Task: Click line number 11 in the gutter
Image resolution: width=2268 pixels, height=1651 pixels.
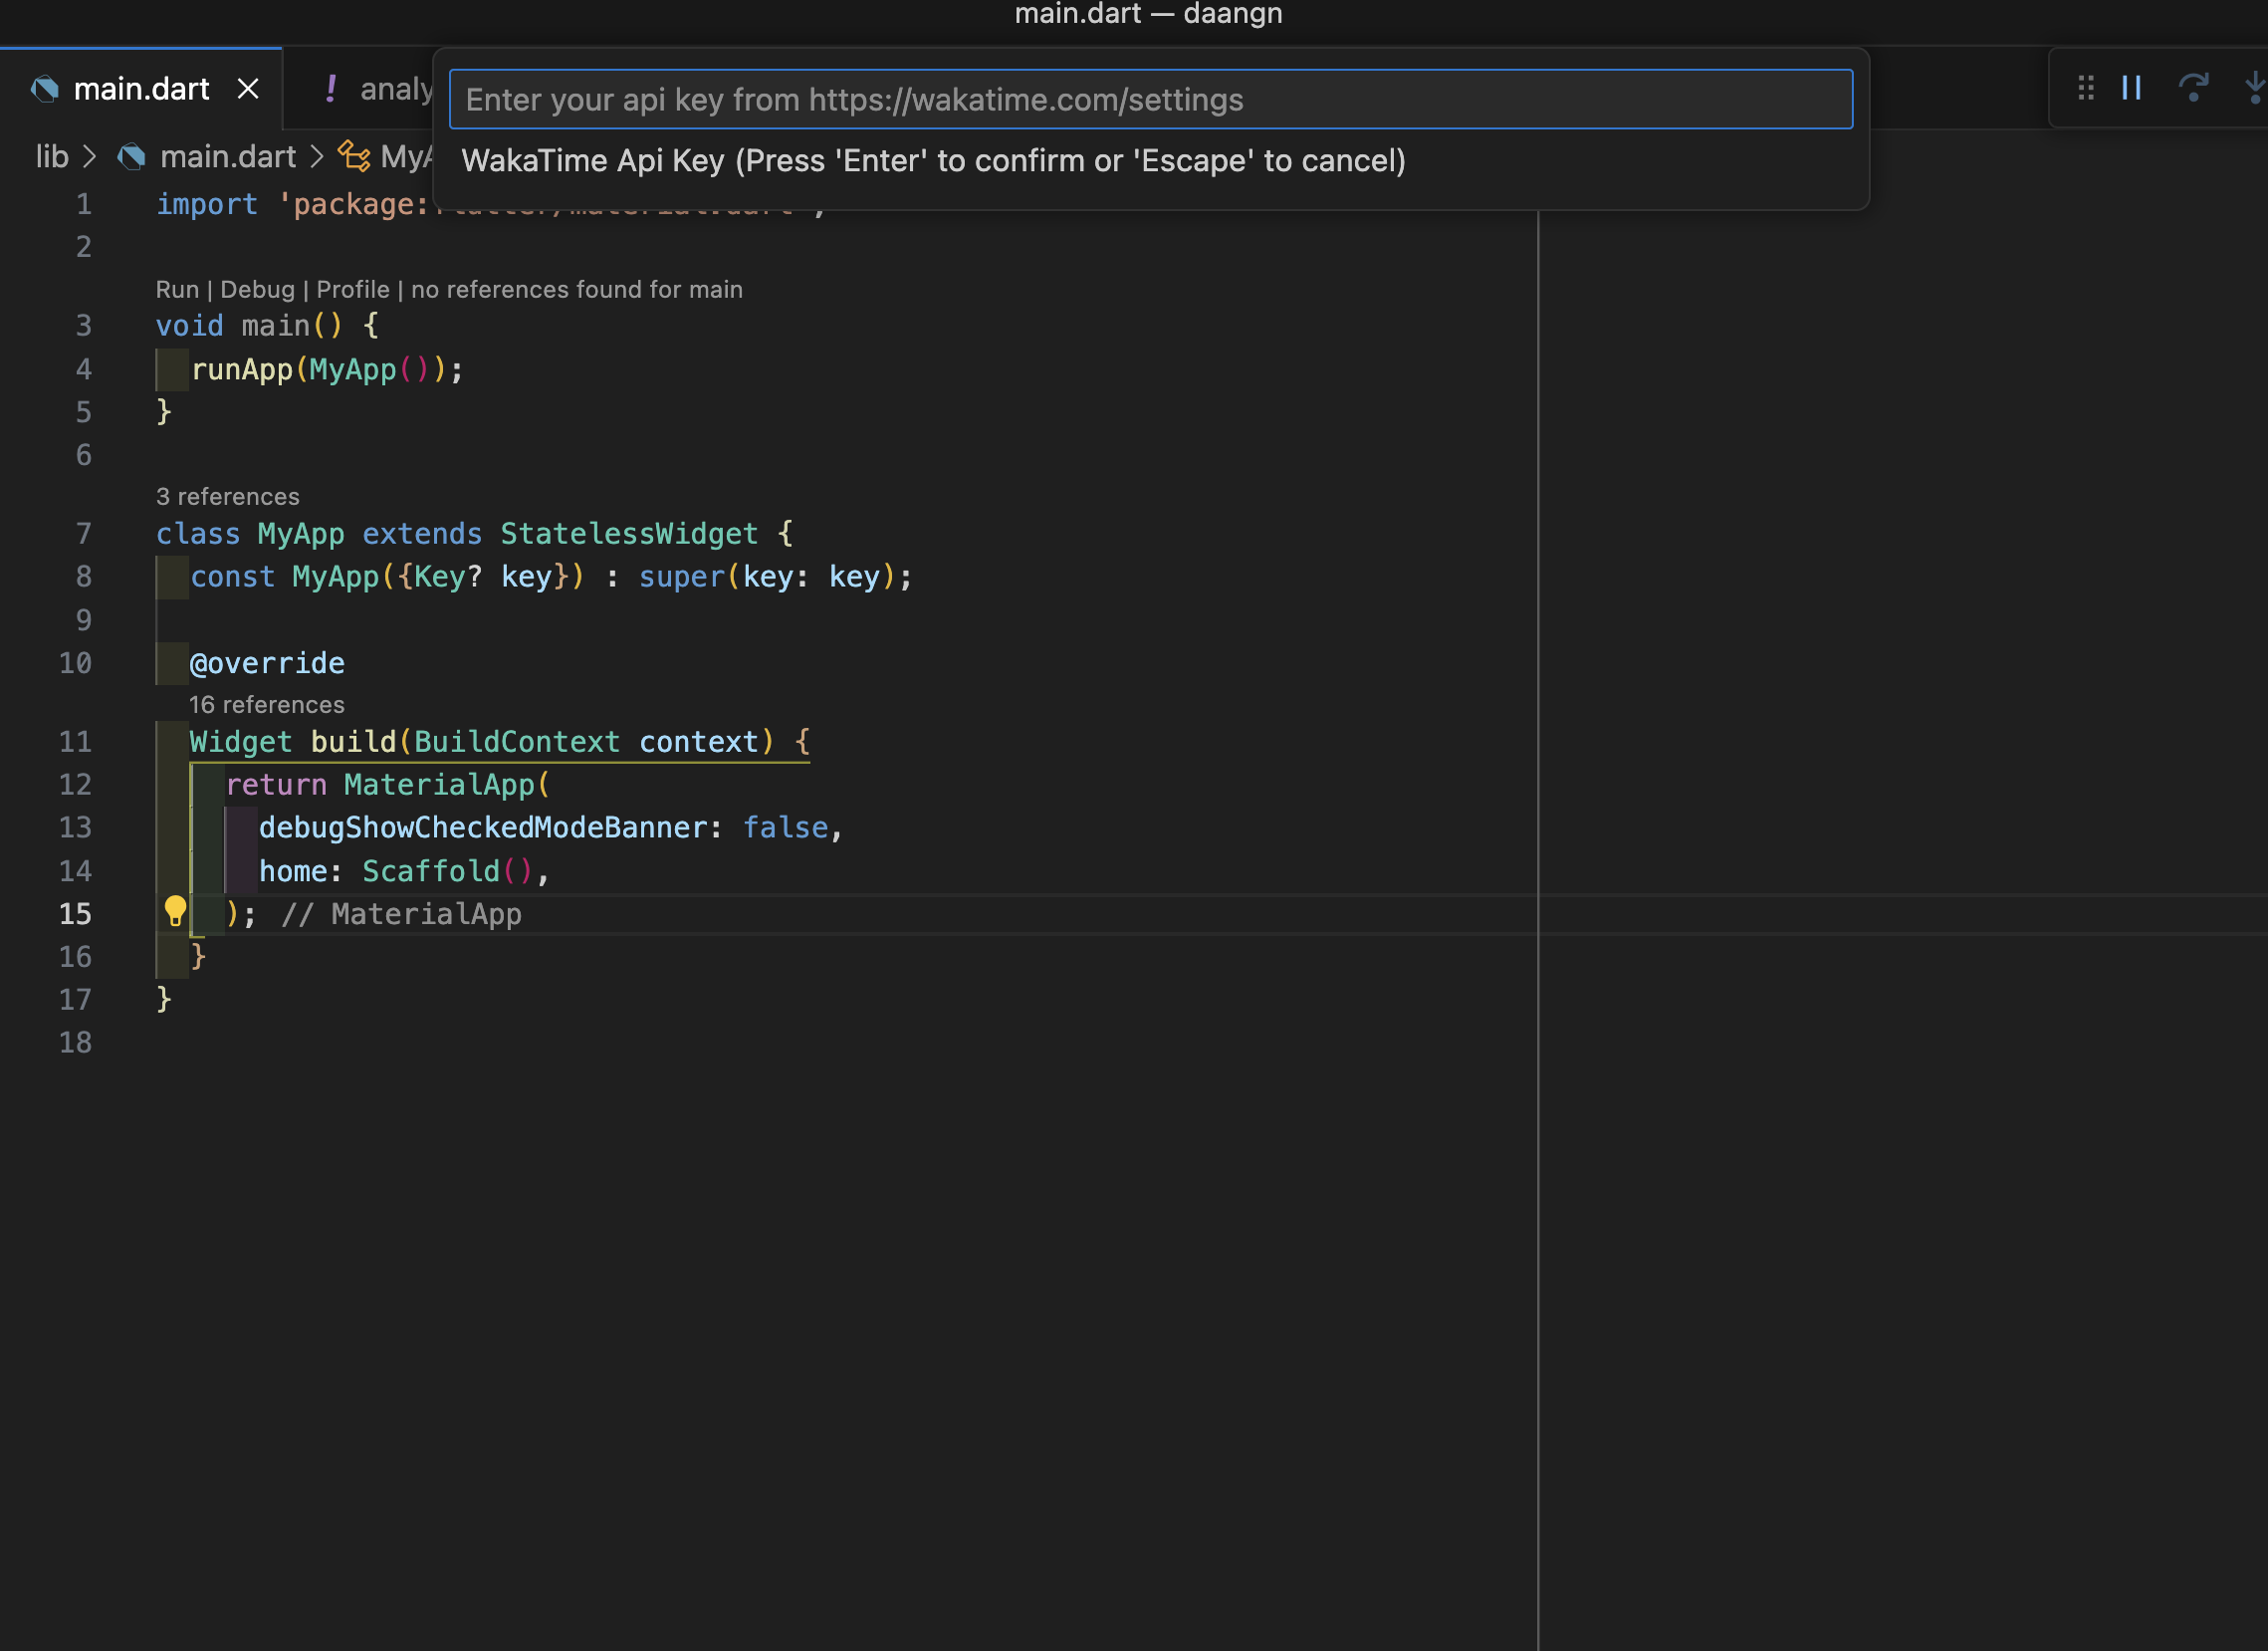Action: tap(75, 742)
